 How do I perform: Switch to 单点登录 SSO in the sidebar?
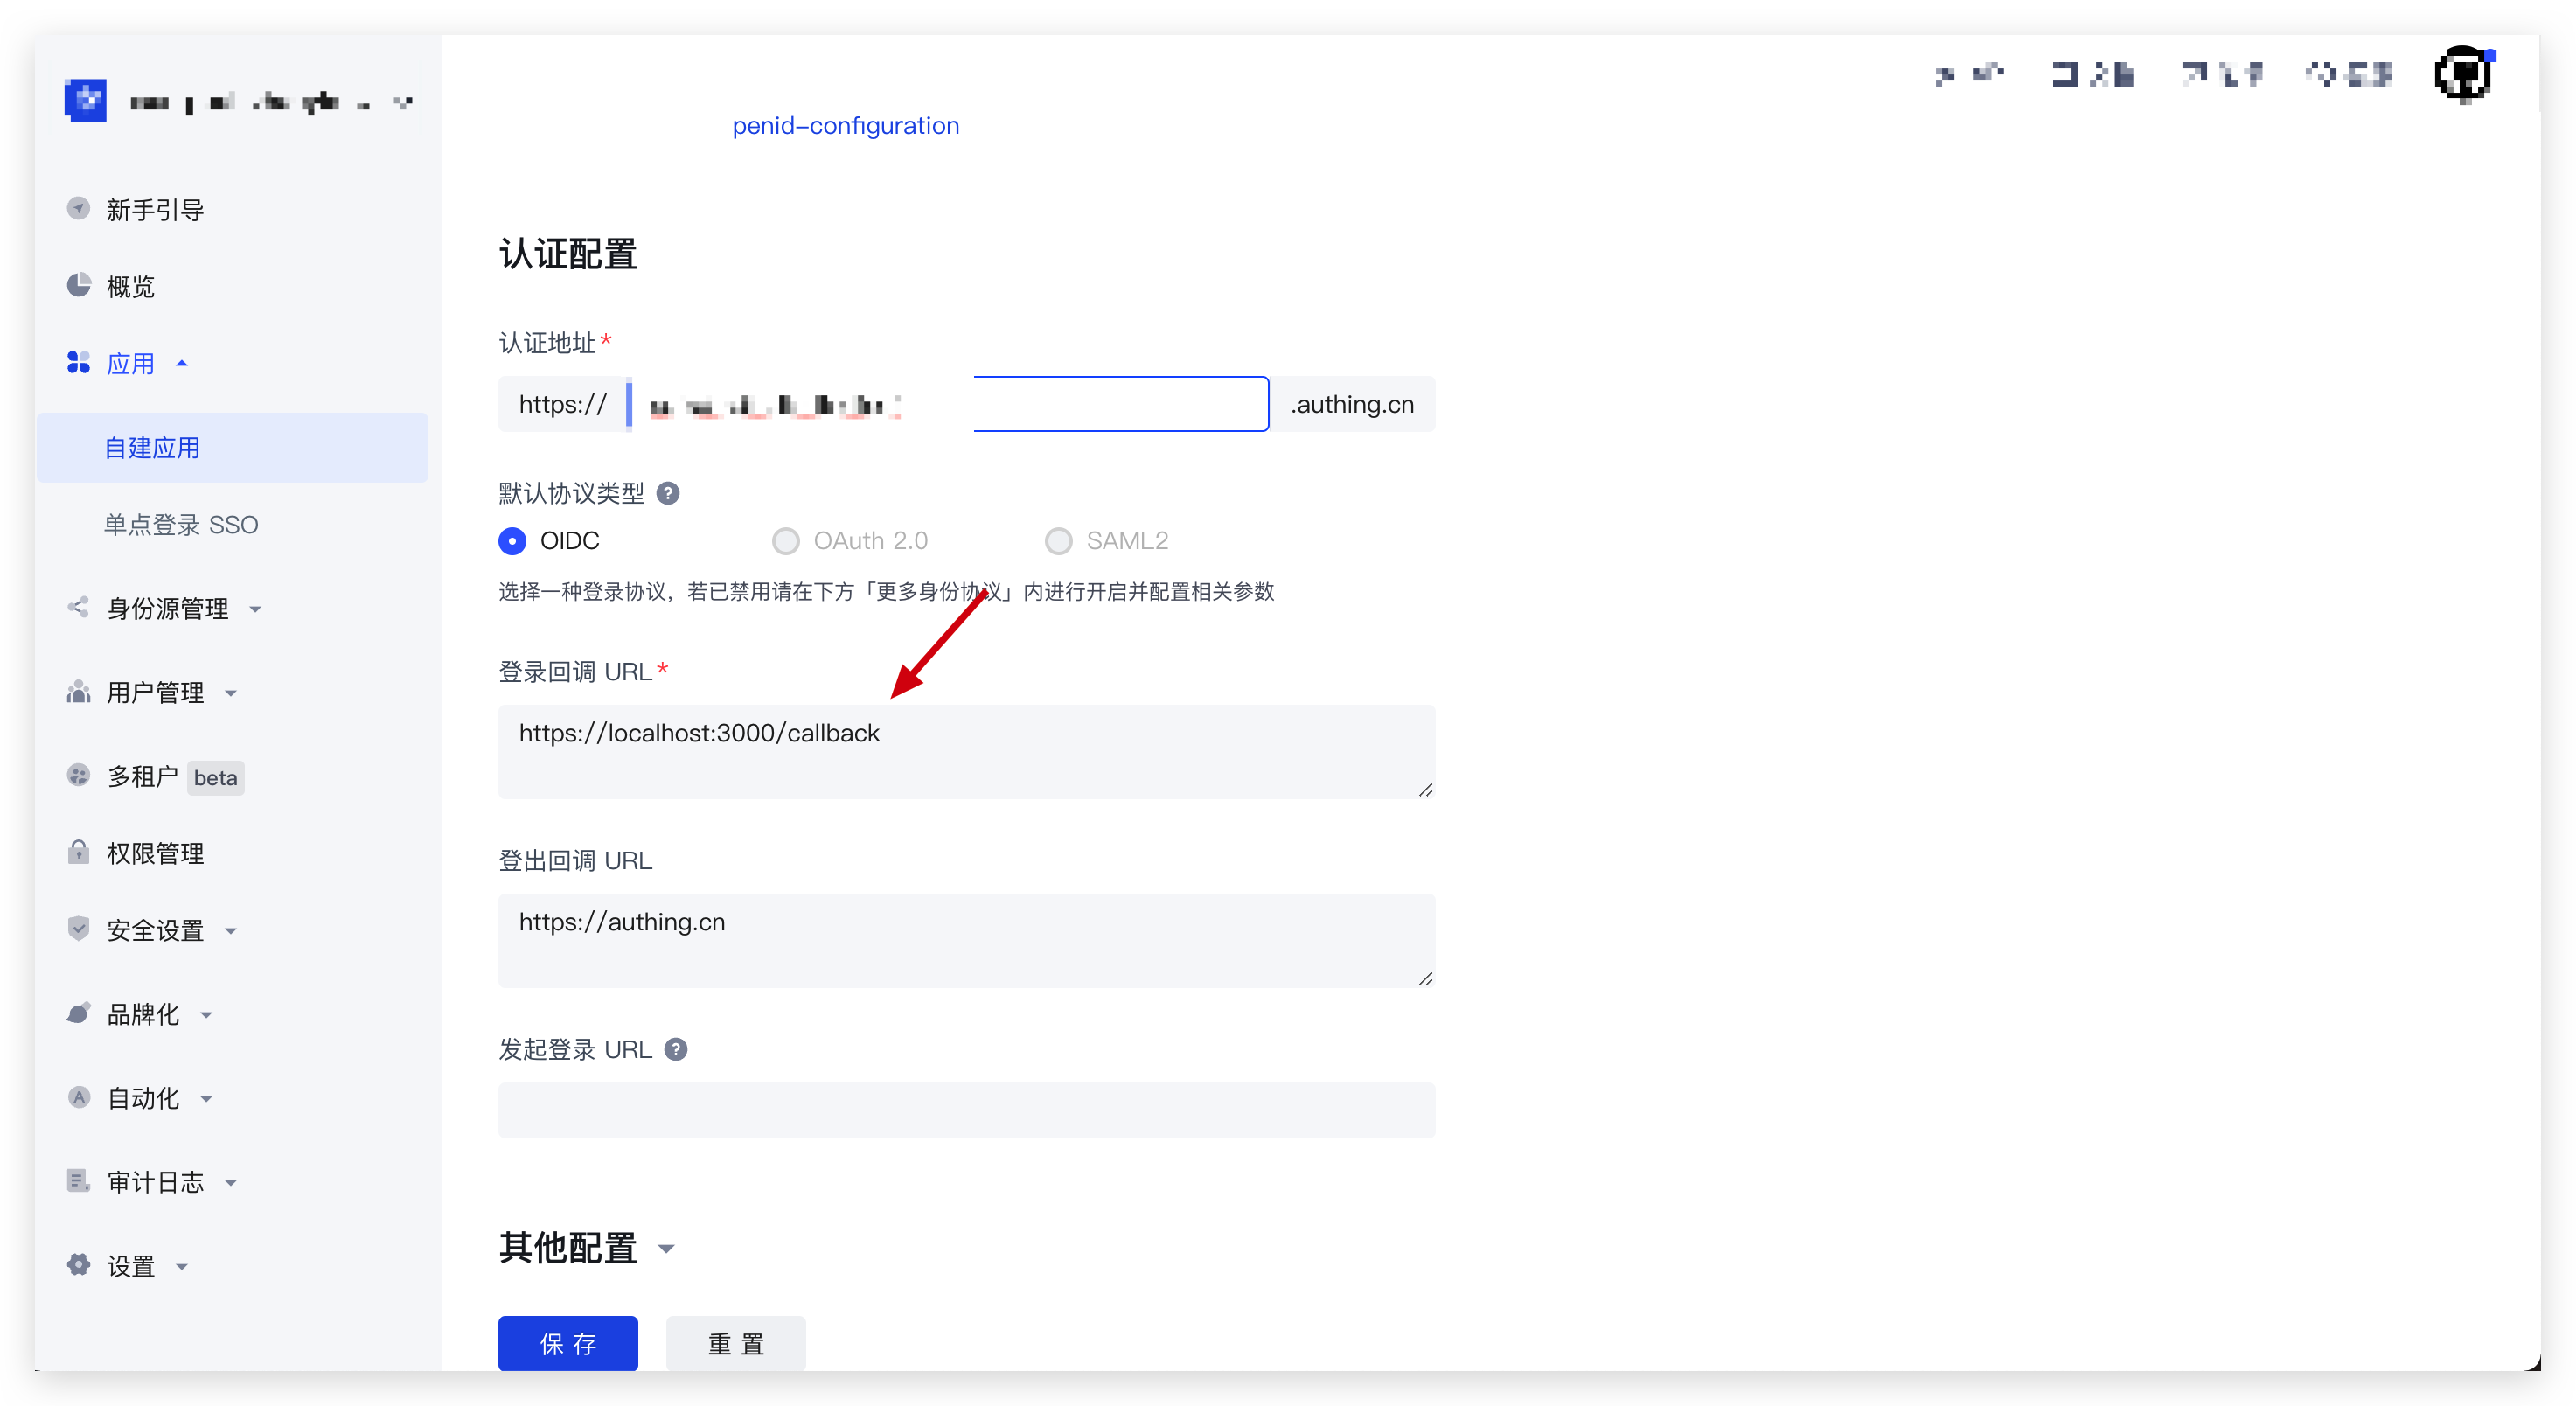(181, 523)
